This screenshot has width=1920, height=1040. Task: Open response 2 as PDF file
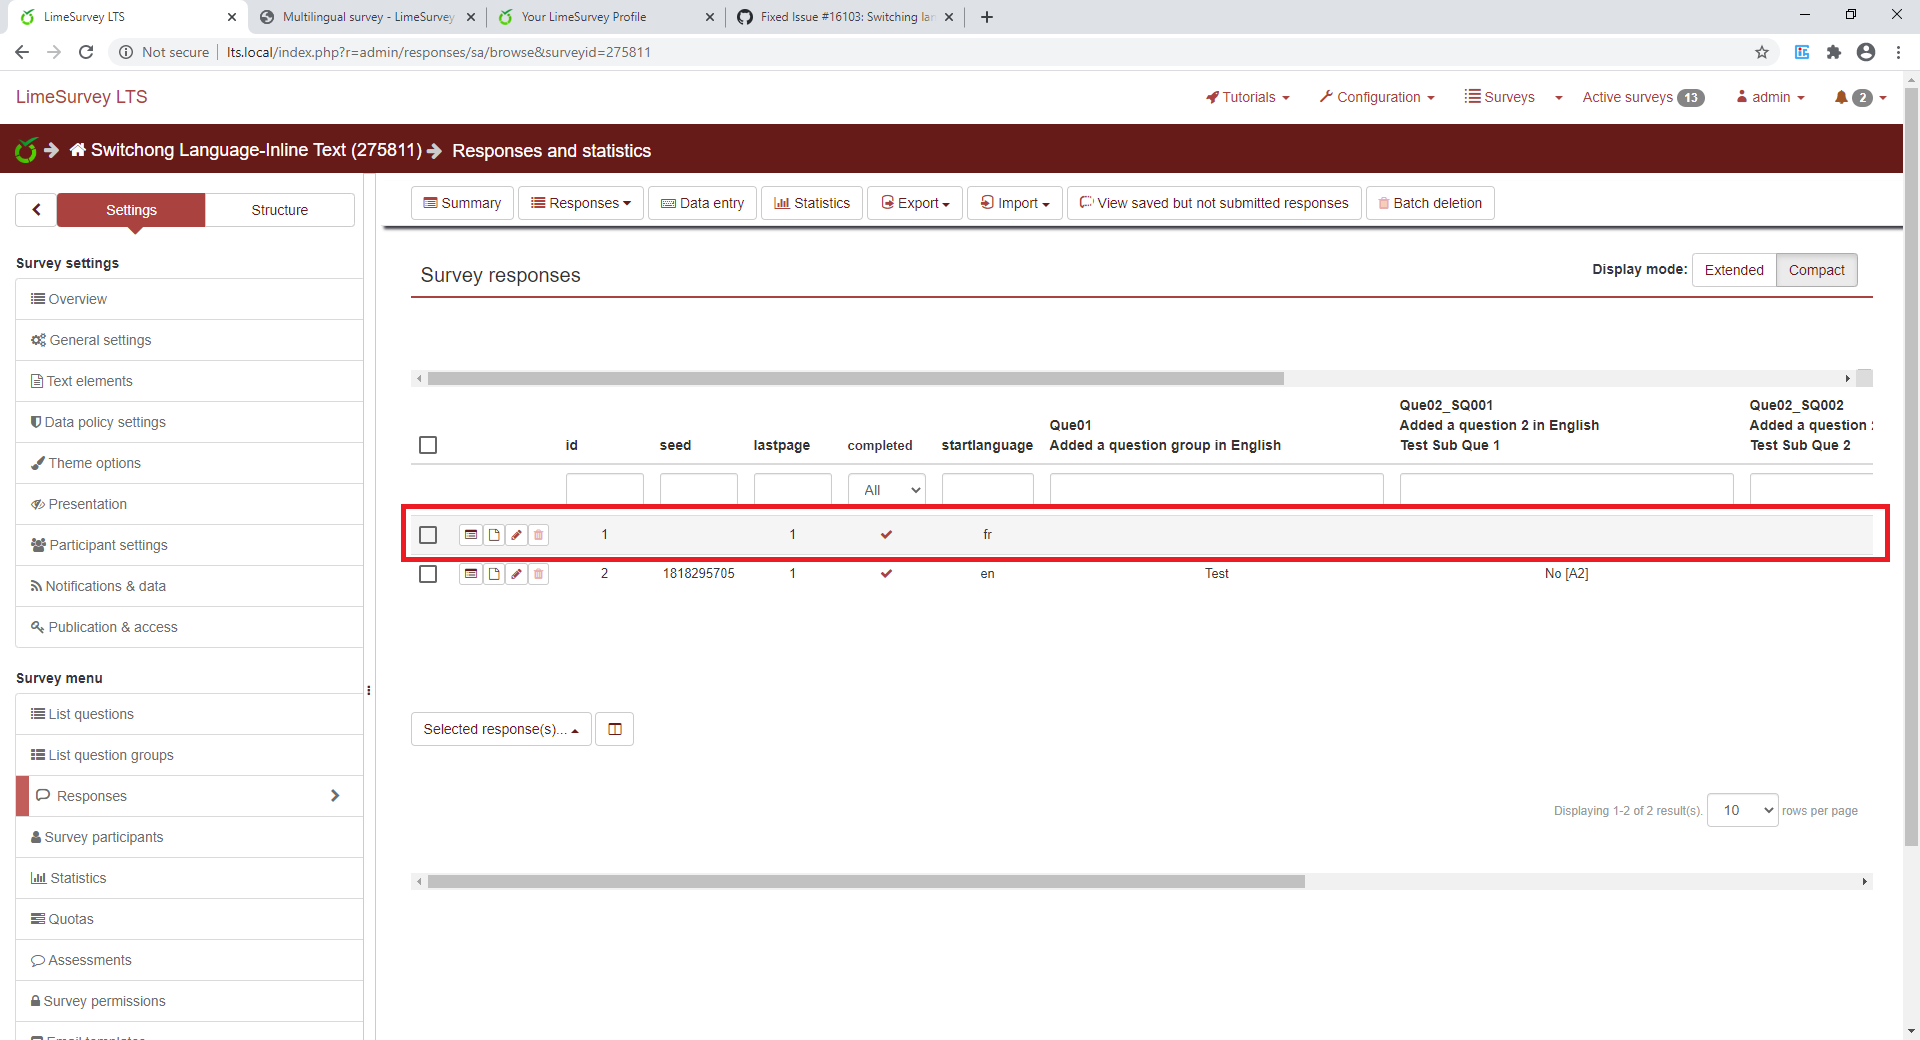point(494,574)
